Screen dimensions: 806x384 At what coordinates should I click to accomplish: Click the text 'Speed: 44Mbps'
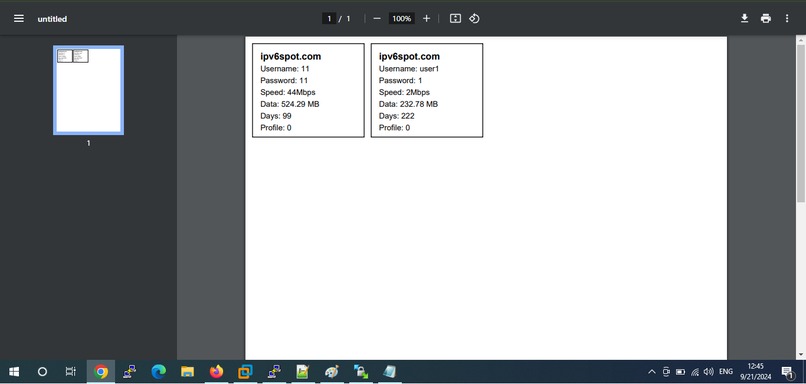click(x=288, y=92)
